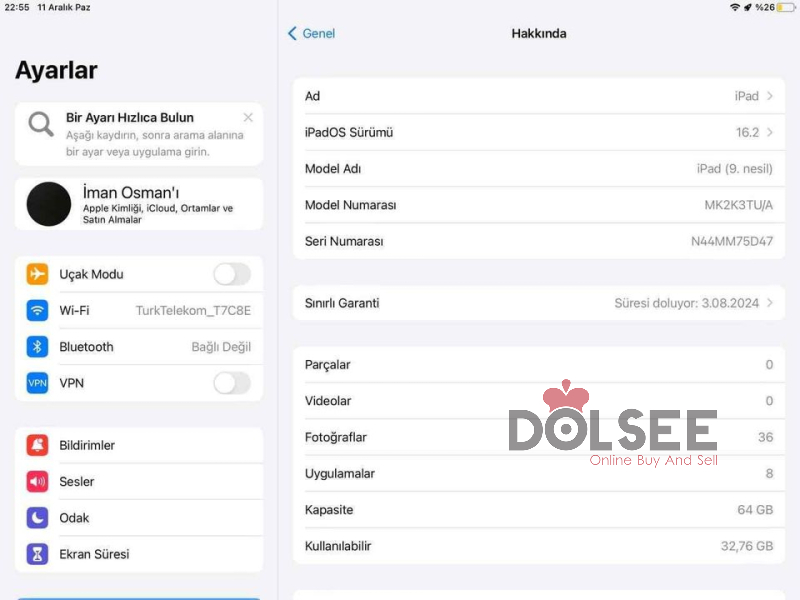Go back to Genel
Screen dimensions: 800x600
click(312, 34)
